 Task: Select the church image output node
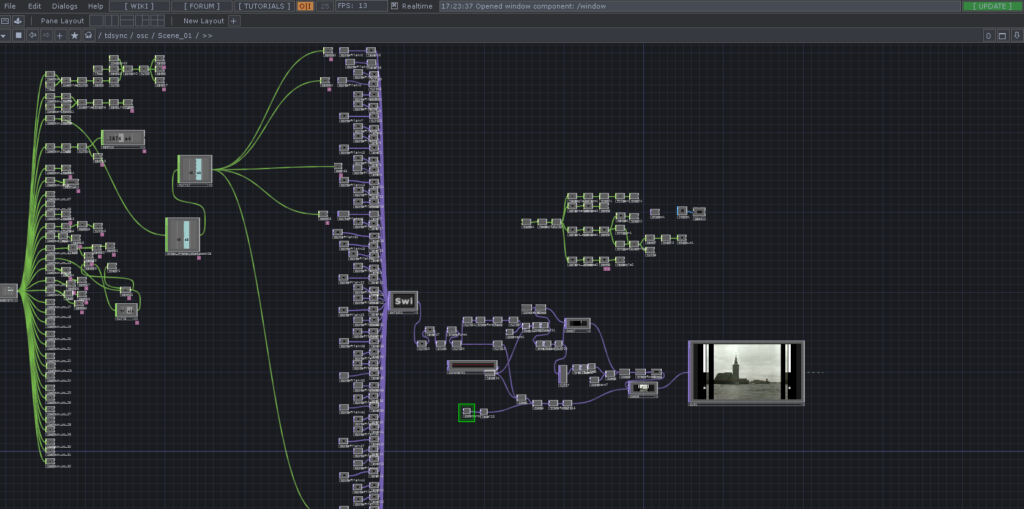coord(746,371)
